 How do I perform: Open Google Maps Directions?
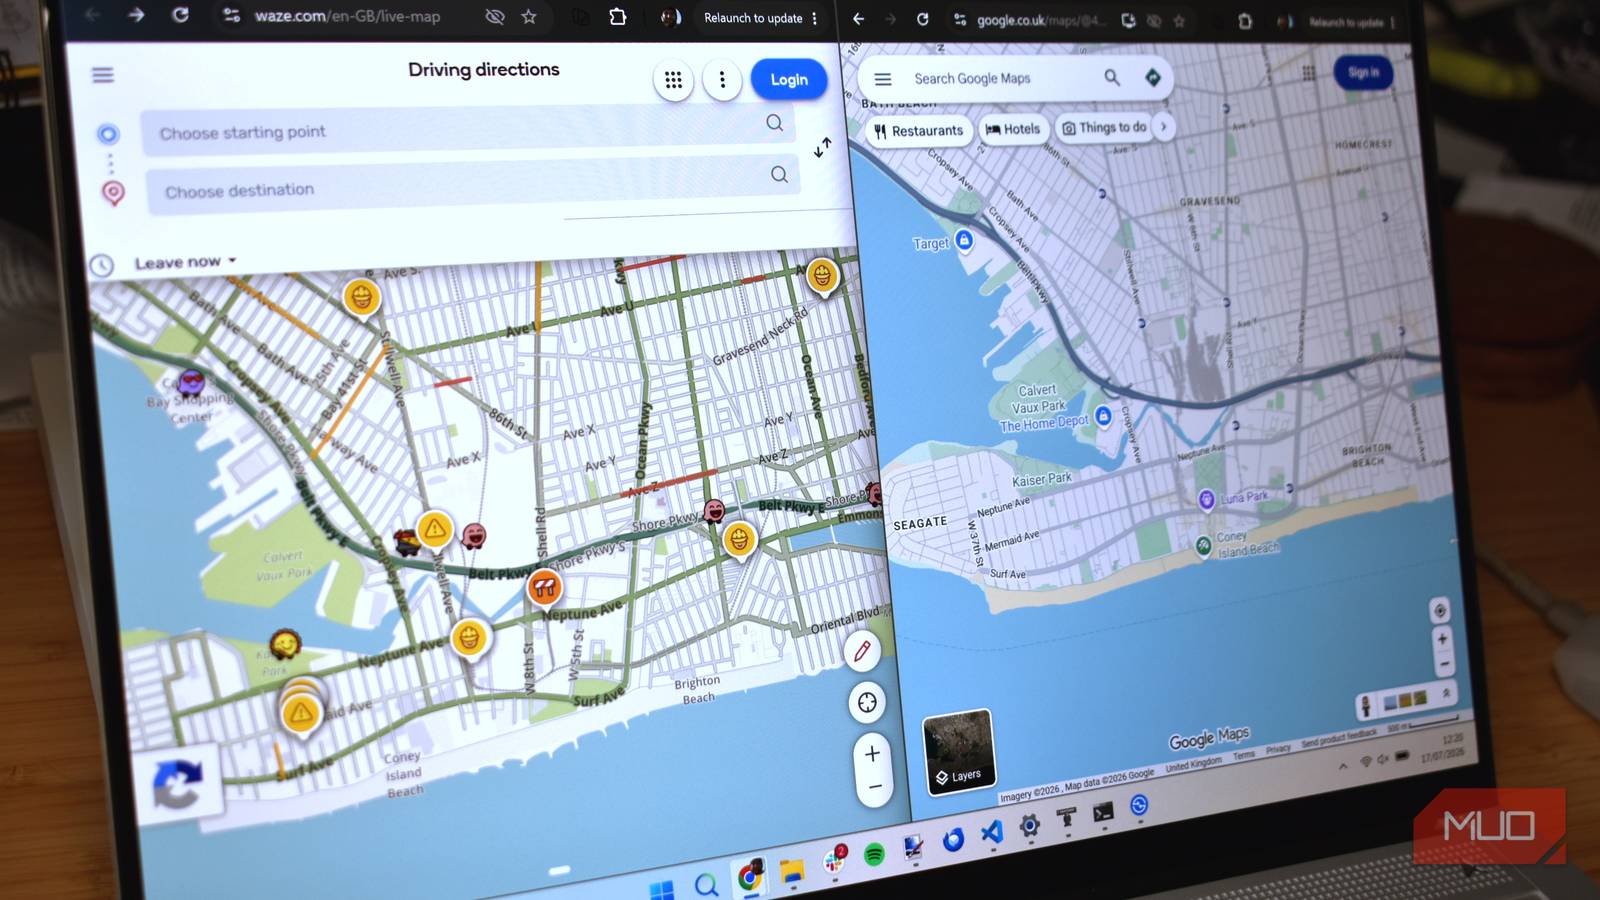click(x=1153, y=77)
